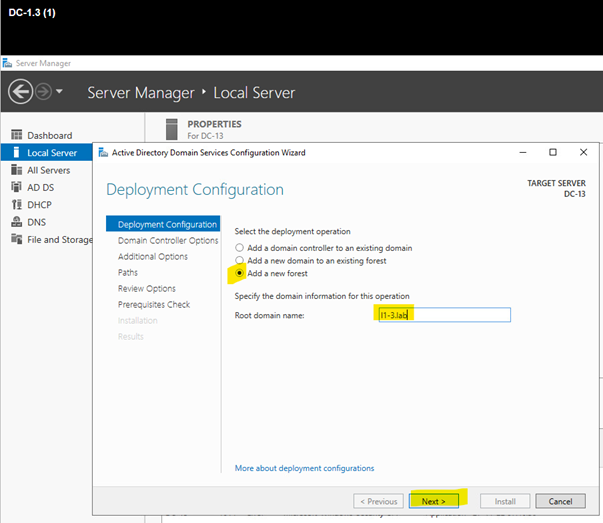Click the DHCP label in sidebar
The width and height of the screenshot is (603, 523).
39,205
